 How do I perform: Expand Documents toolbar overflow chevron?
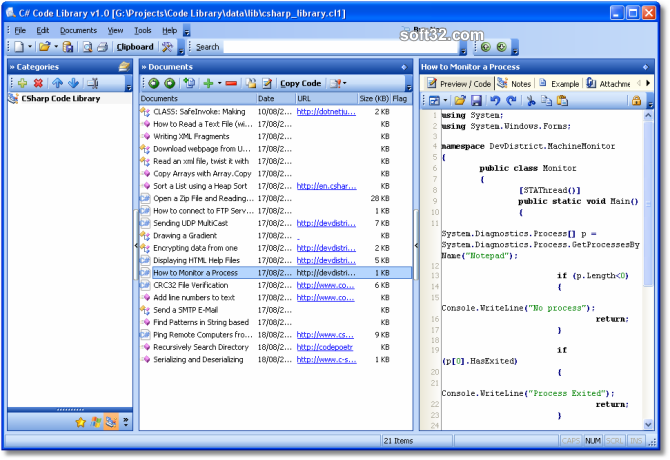(408, 87)
